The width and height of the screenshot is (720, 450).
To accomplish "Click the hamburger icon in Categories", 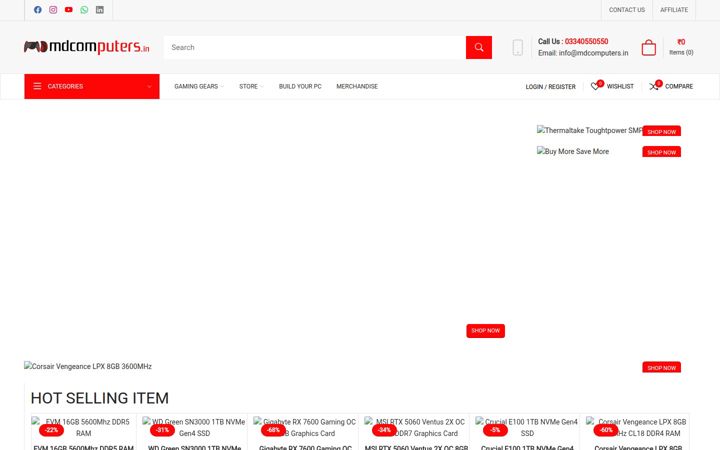I will 37,86.
